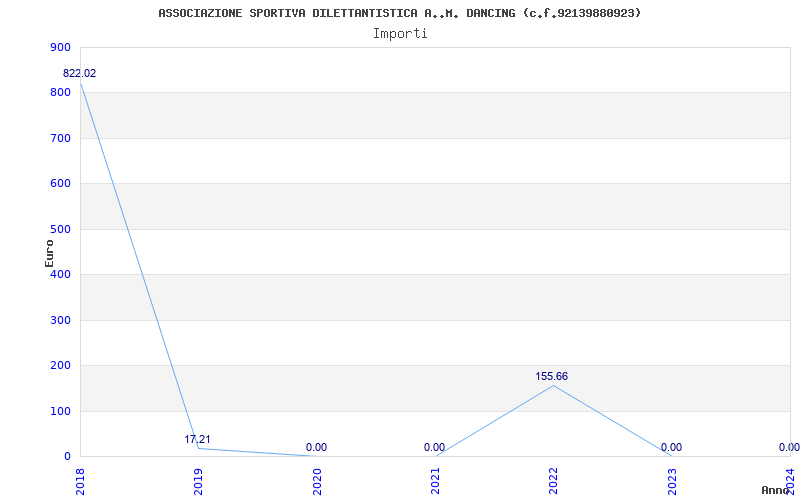
Task: Click the Euro y-axis title
Action: click(49, 253)
